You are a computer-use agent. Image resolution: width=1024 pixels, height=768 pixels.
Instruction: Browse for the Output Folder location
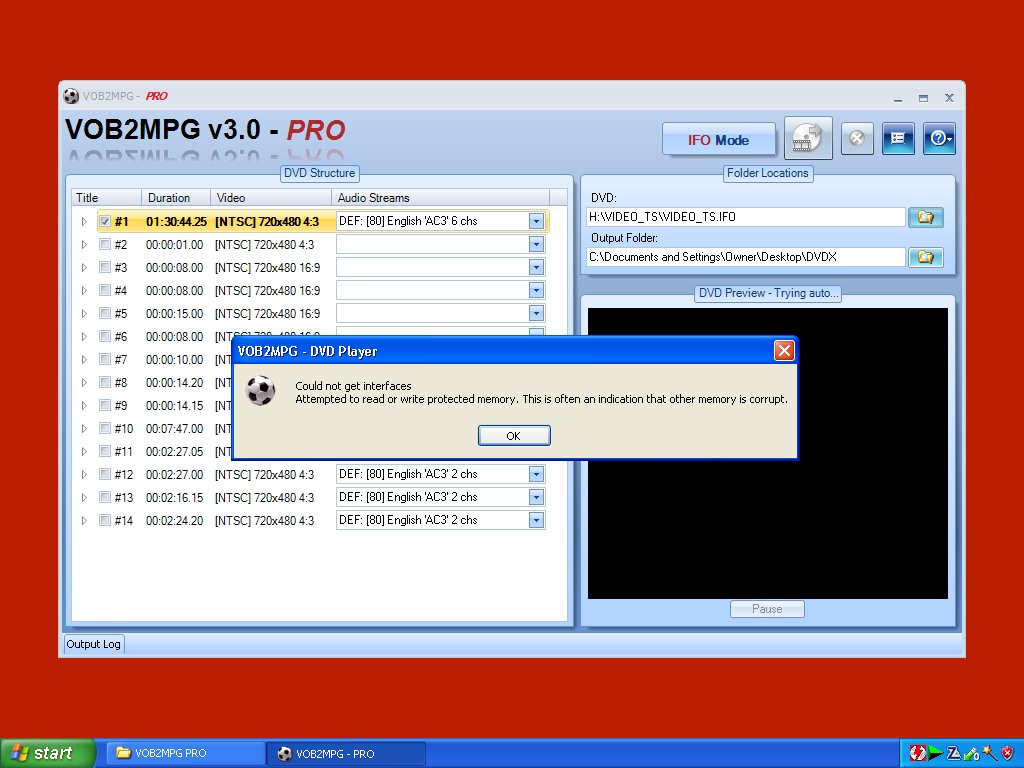925,257
